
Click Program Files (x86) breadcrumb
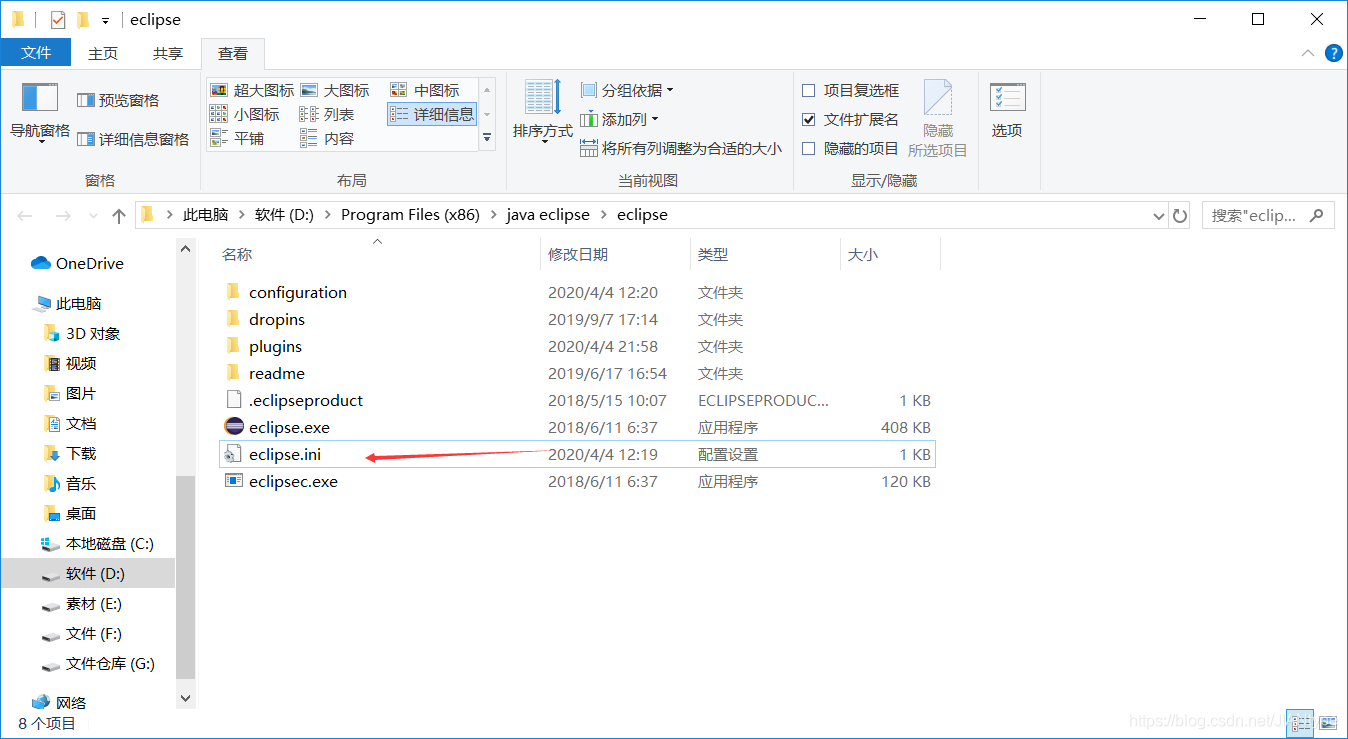(x=410, y=215)
